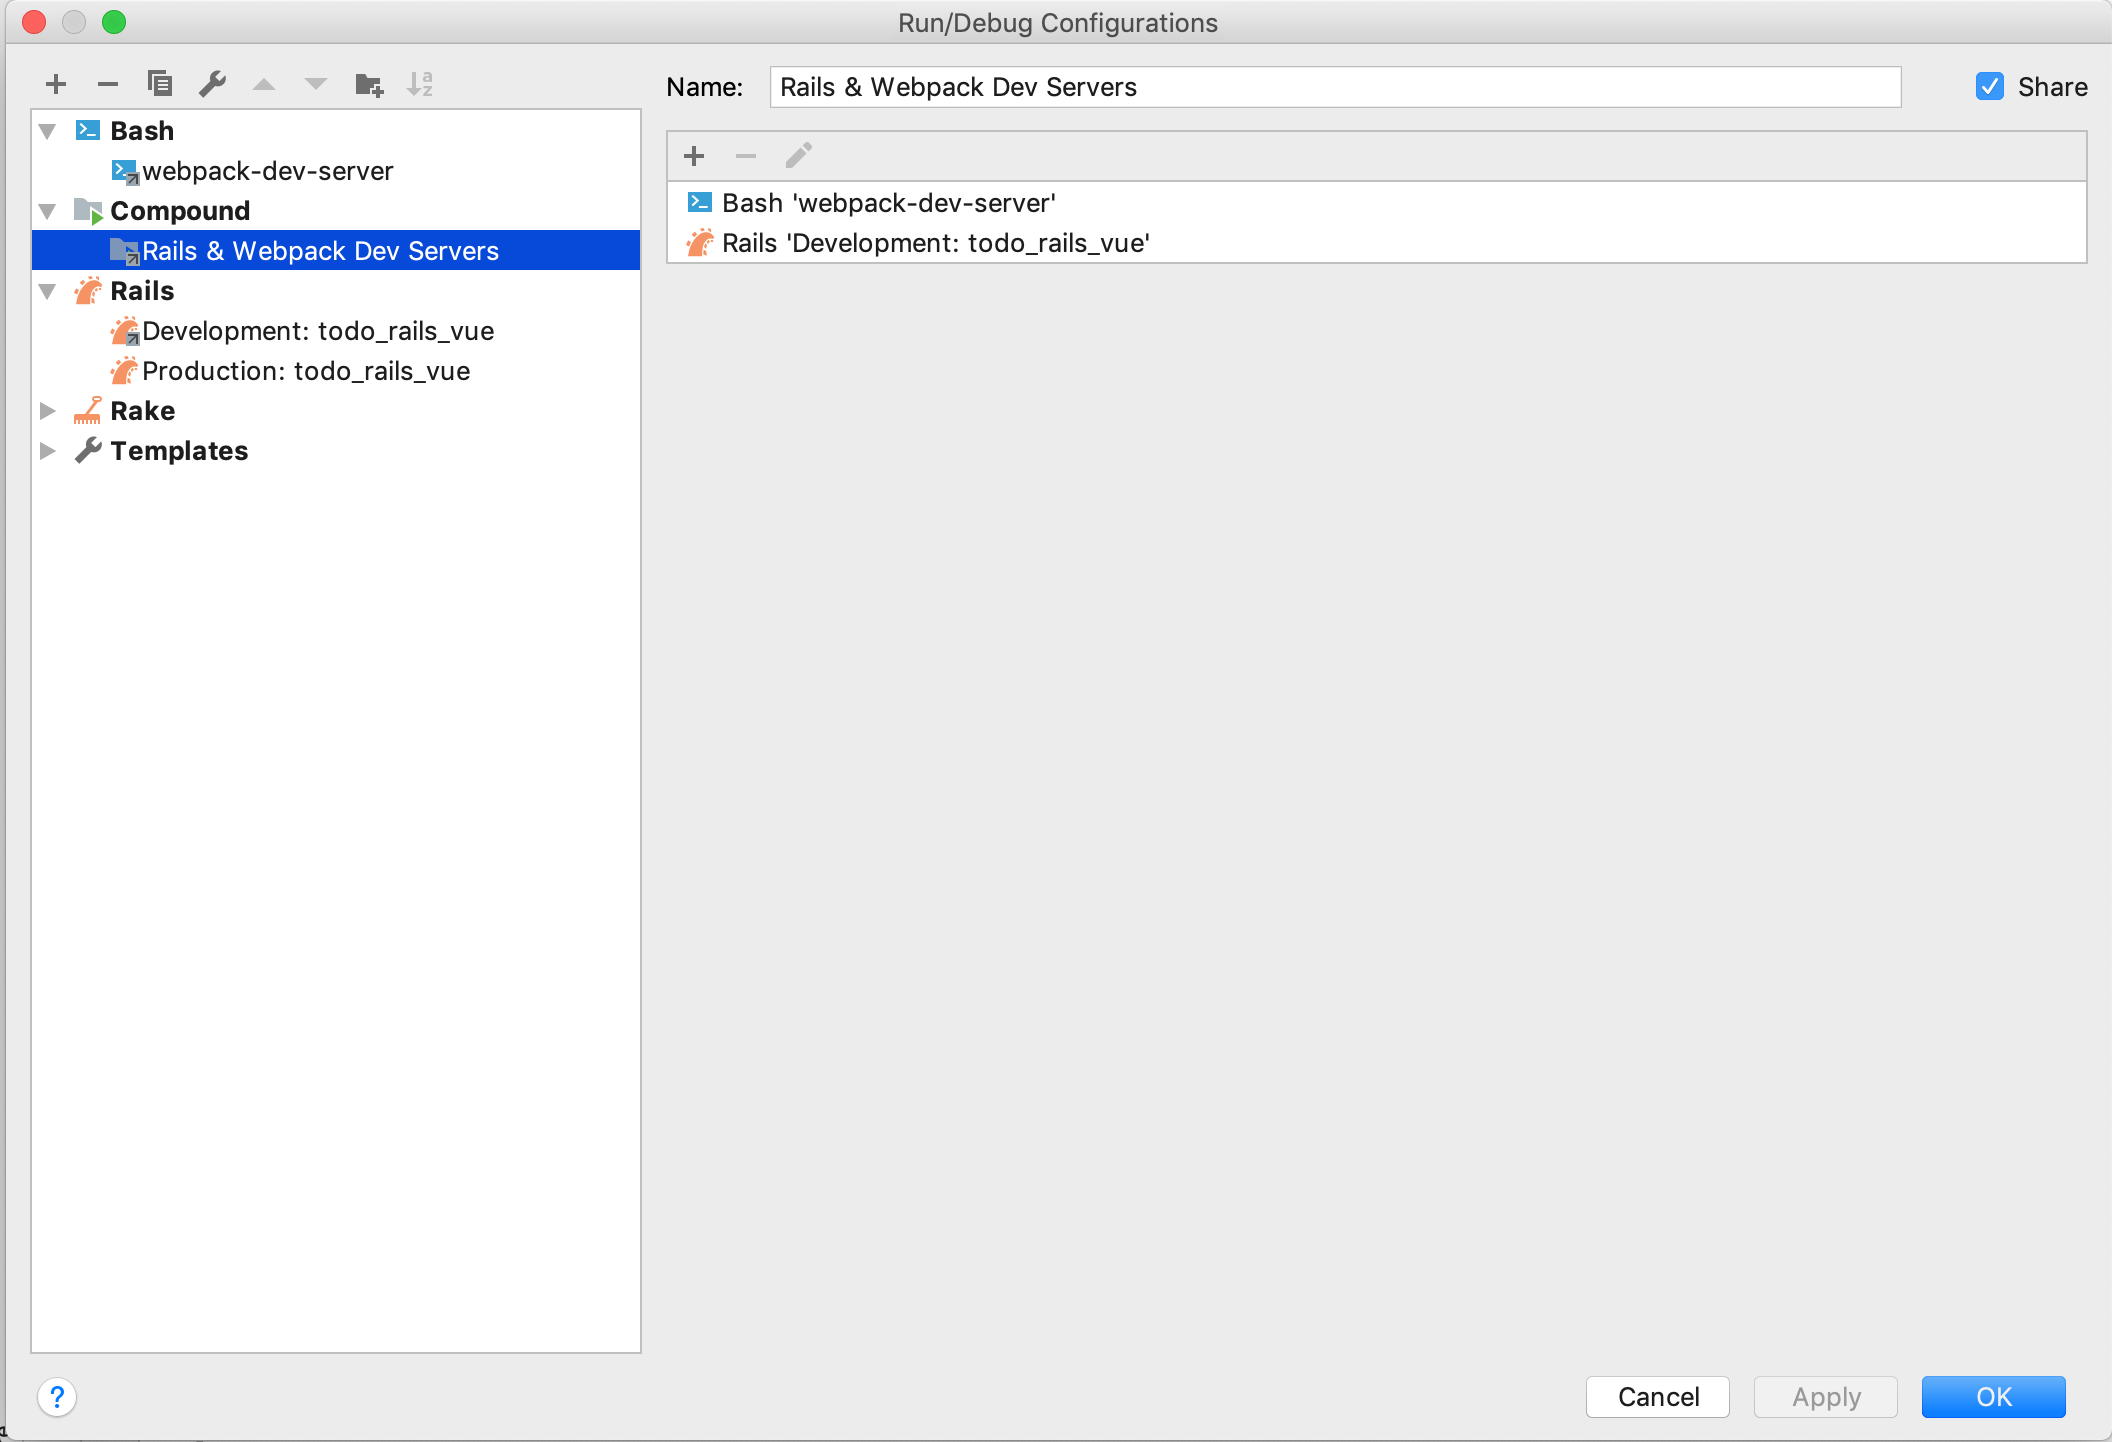Create a new folder for configurations

point(368,84)
